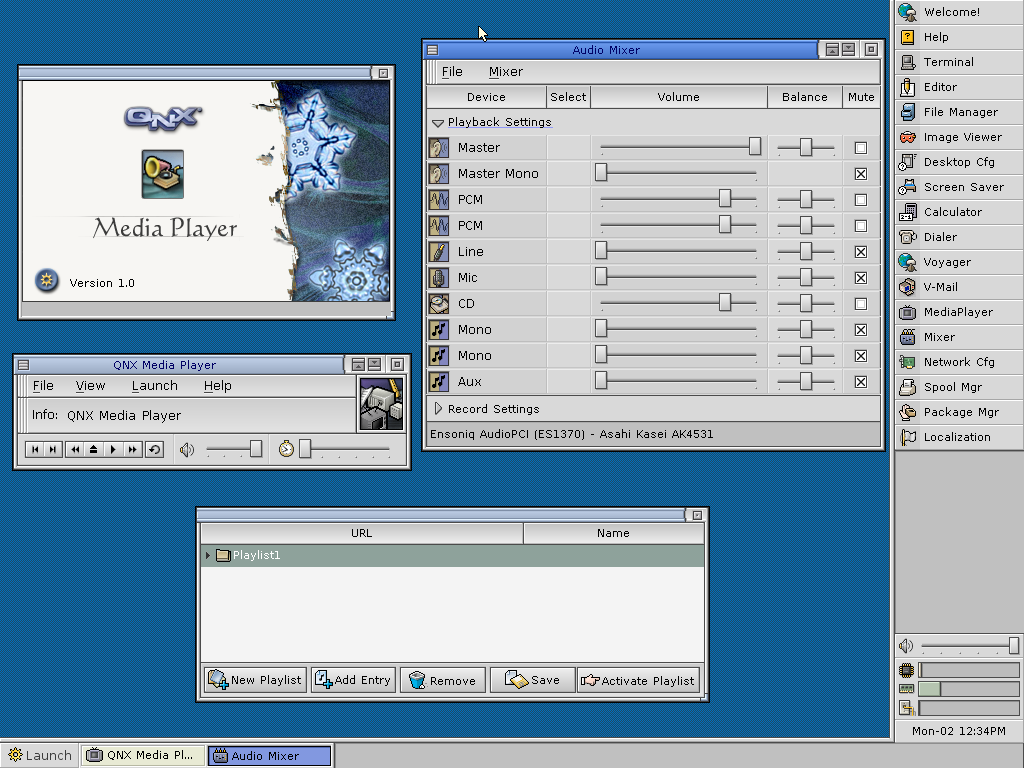Open the QNX Media Player window menu button
Image resolution: width=1024 pixels, height=768 pixels.
point(24,365)
